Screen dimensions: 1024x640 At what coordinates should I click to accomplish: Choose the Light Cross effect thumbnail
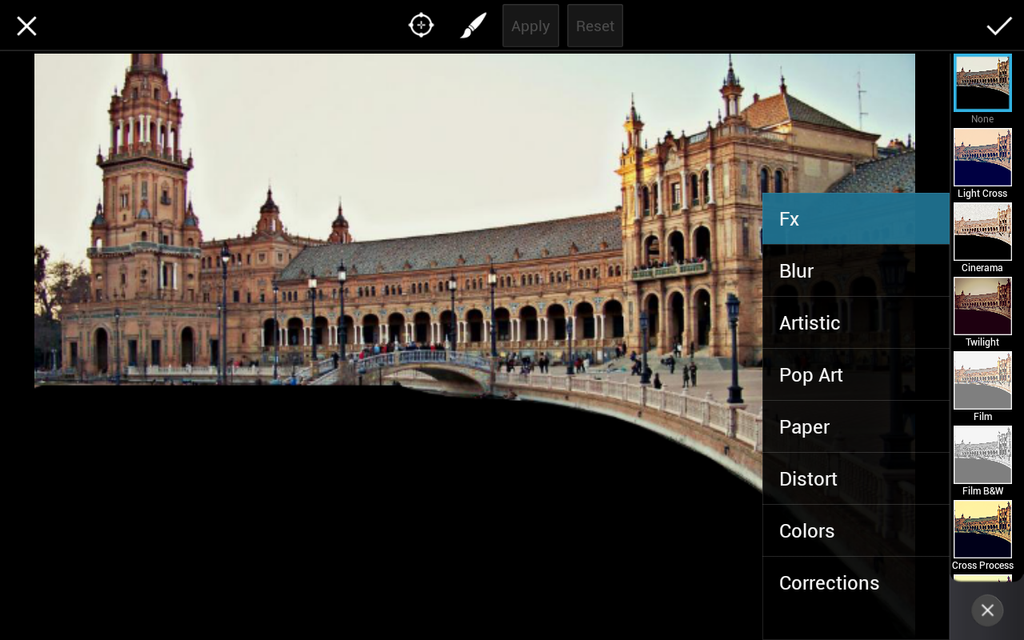[x=982, y=157]
